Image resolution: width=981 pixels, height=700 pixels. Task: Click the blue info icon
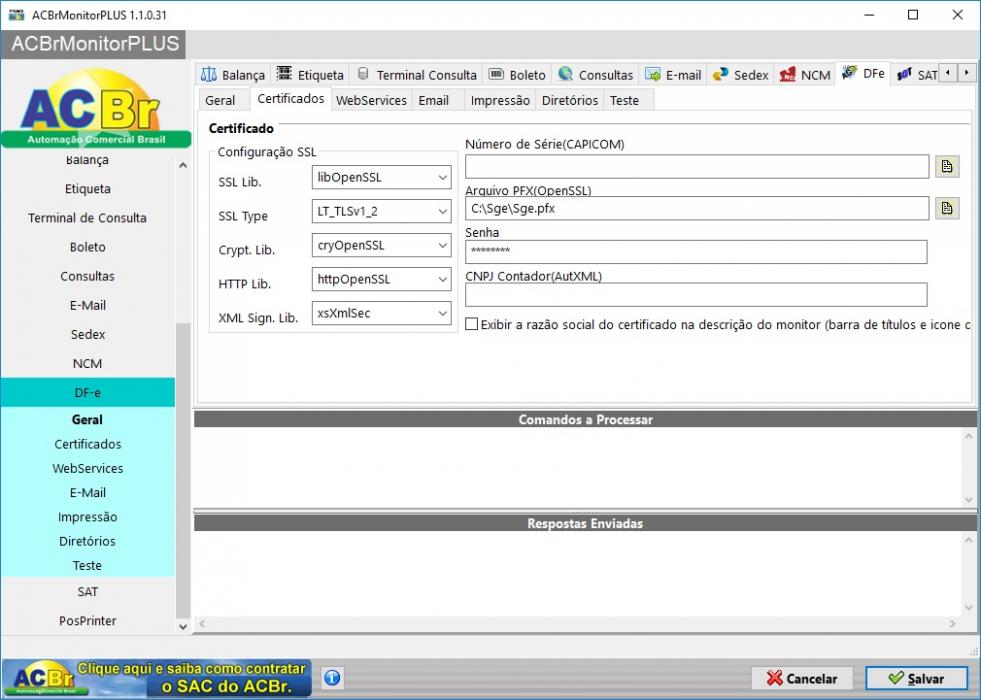coord(332,677)
